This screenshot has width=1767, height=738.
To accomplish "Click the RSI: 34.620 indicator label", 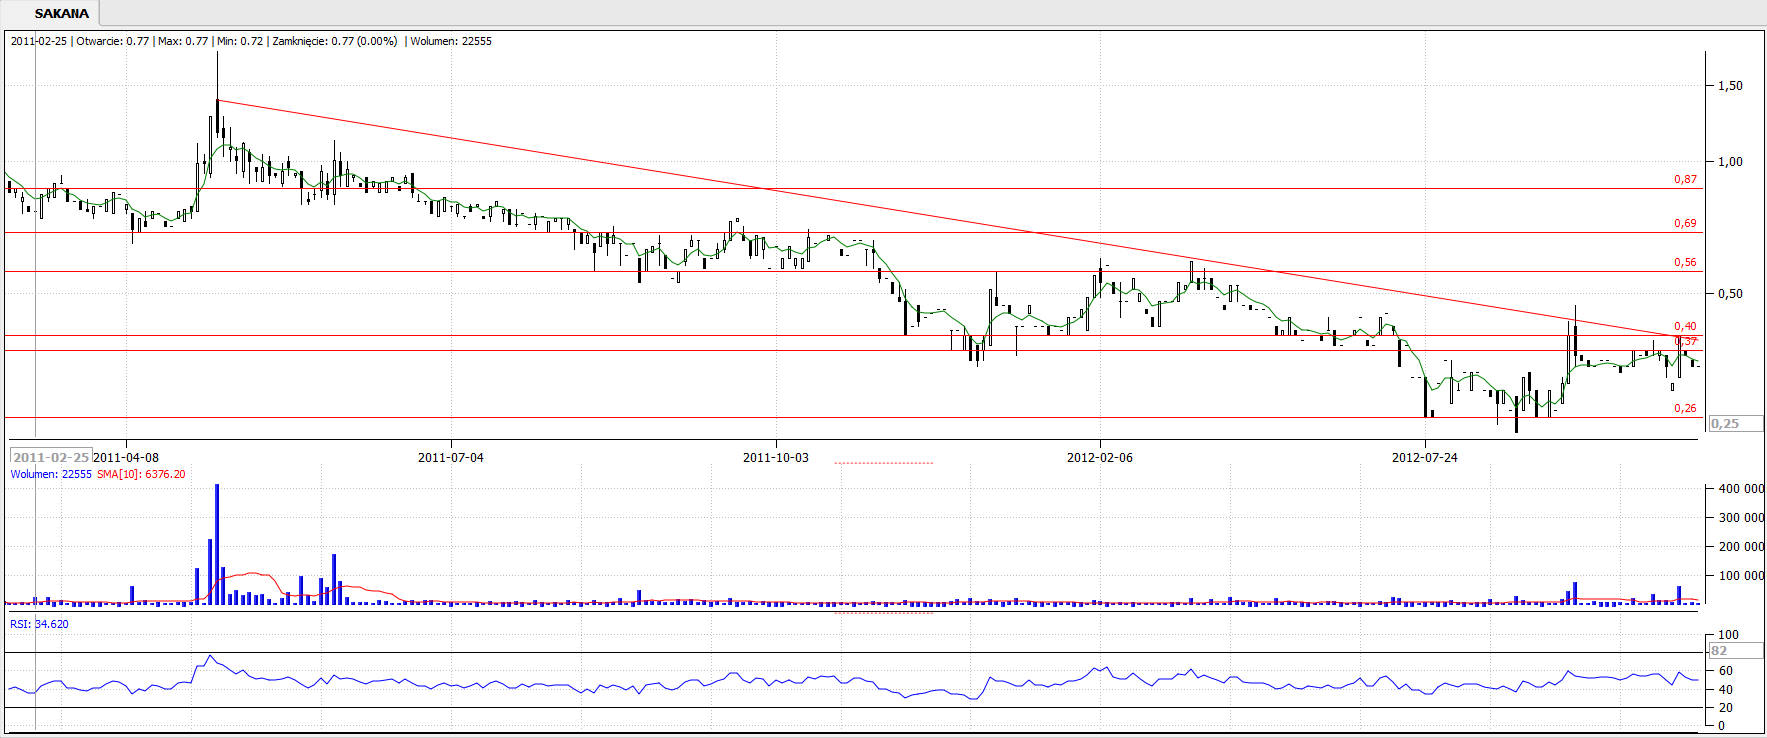I will (40, 624).
